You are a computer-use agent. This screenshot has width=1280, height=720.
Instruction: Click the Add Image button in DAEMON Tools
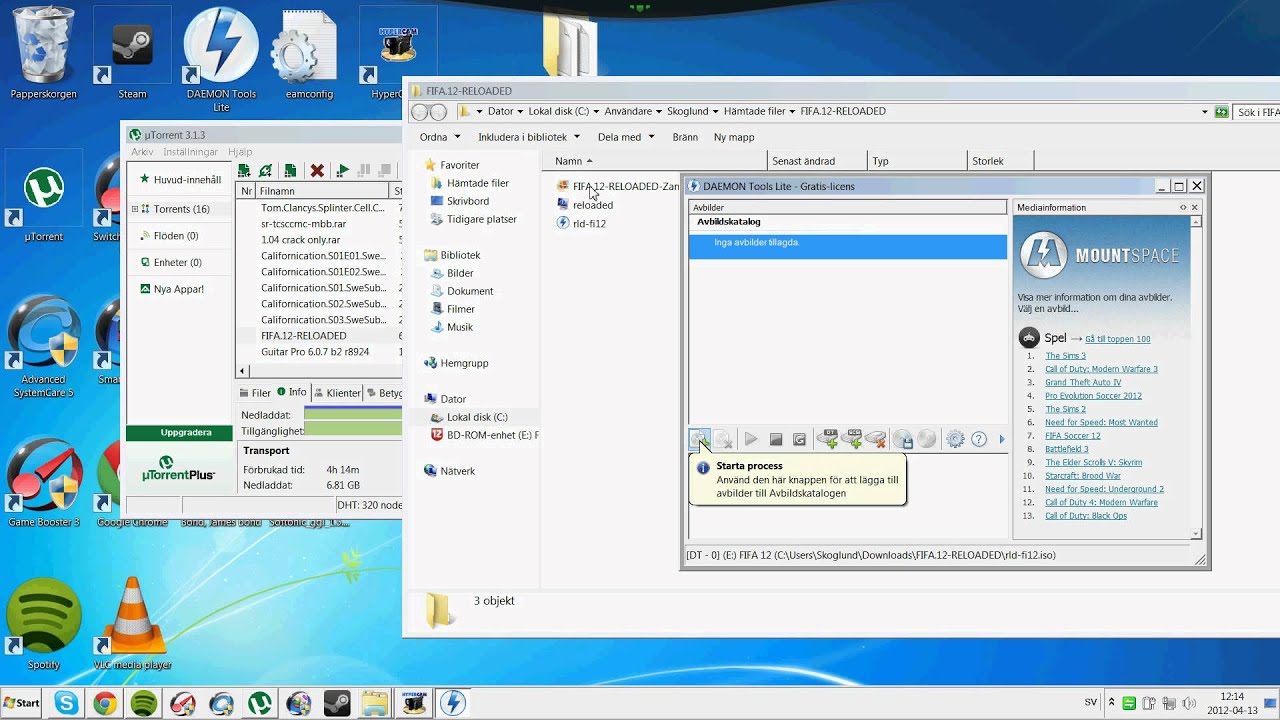[x=699, y=439]
